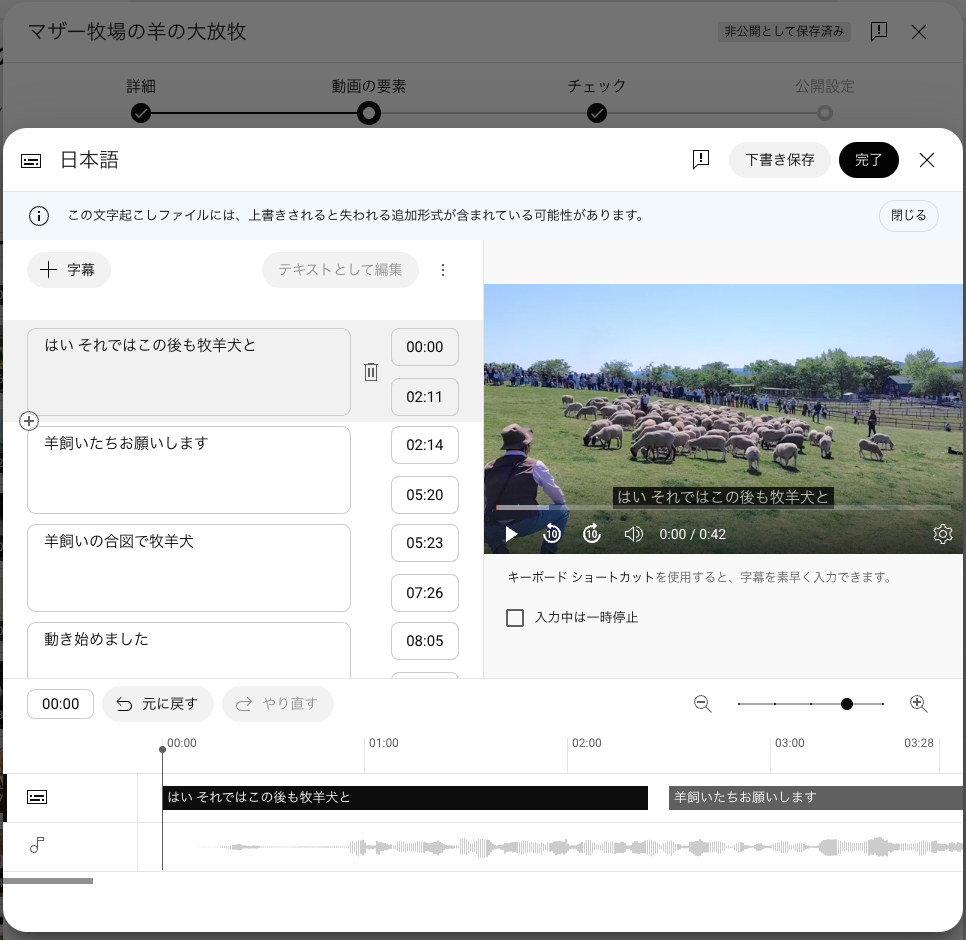Go to the 詳細 step
Screen dimensions: 966x940
(x=141, y=112)
